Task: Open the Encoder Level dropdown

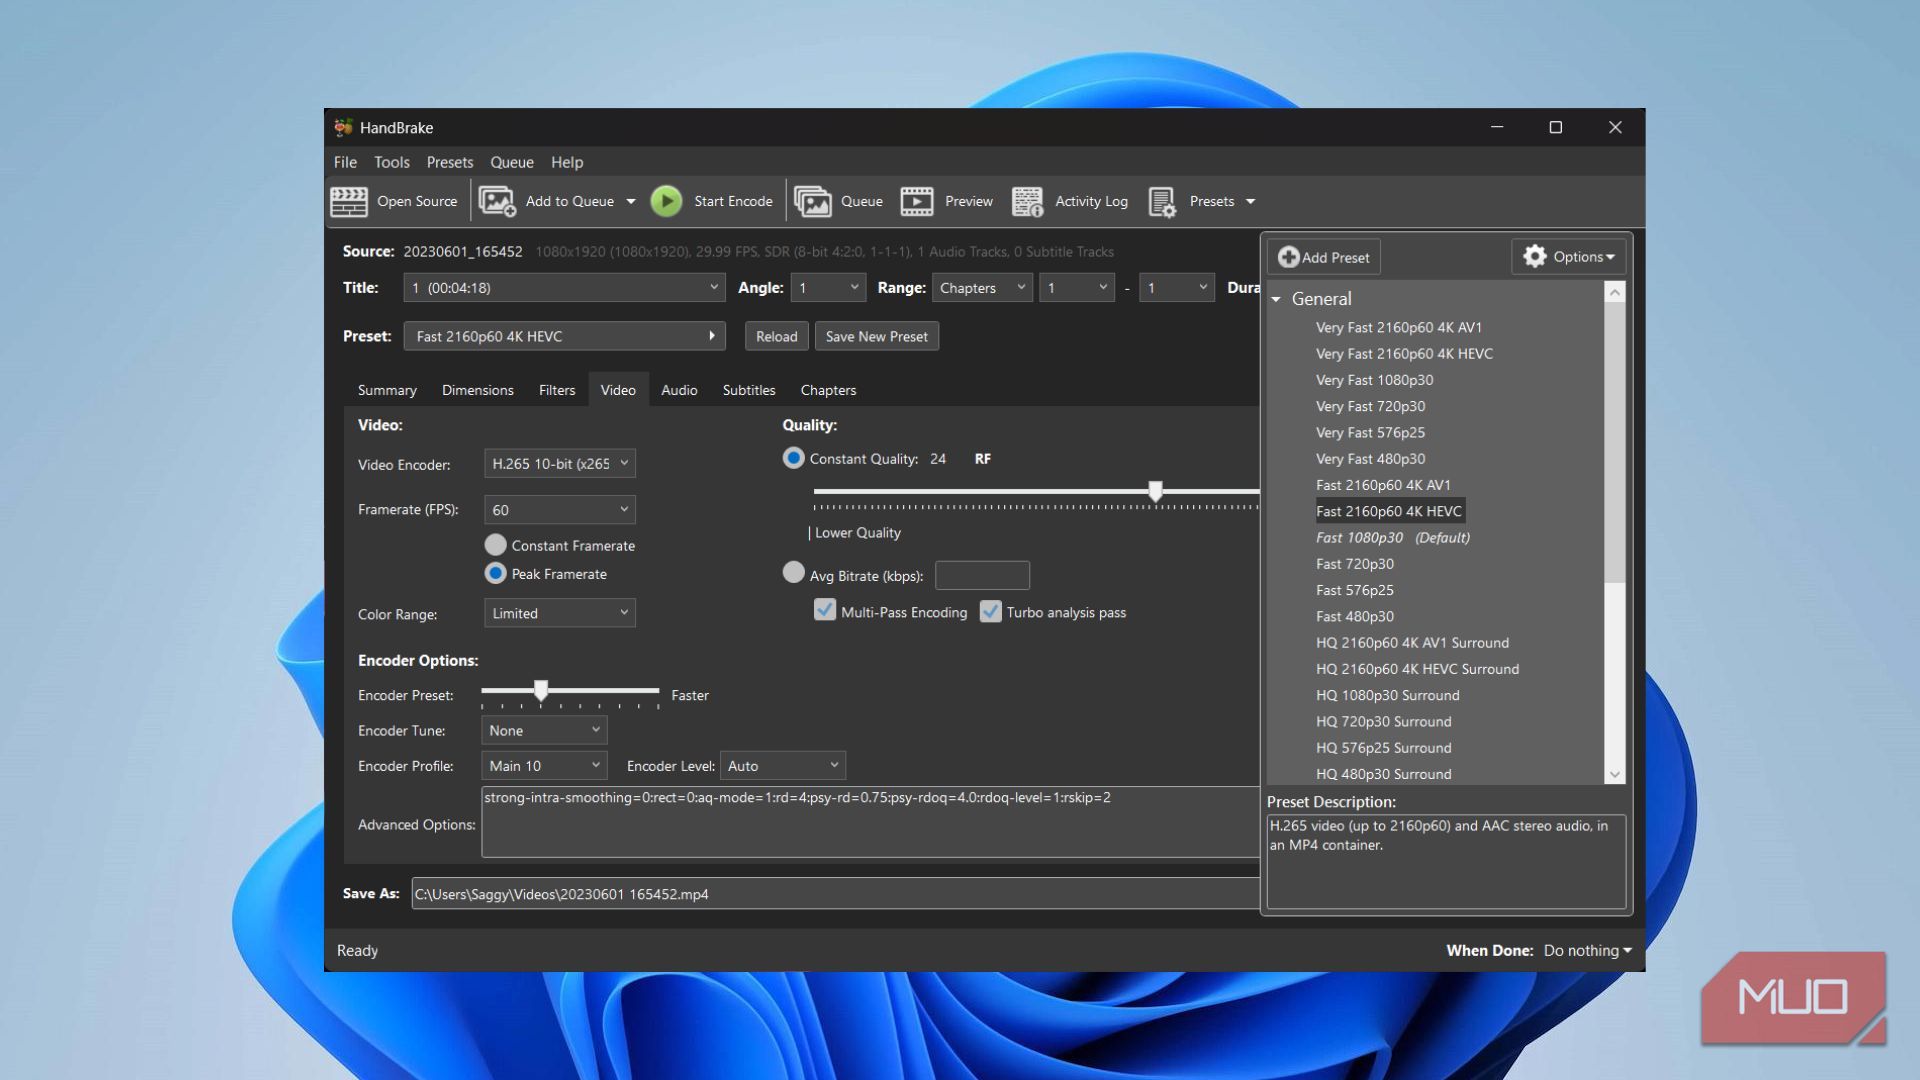Action: [x=783, y=765]
